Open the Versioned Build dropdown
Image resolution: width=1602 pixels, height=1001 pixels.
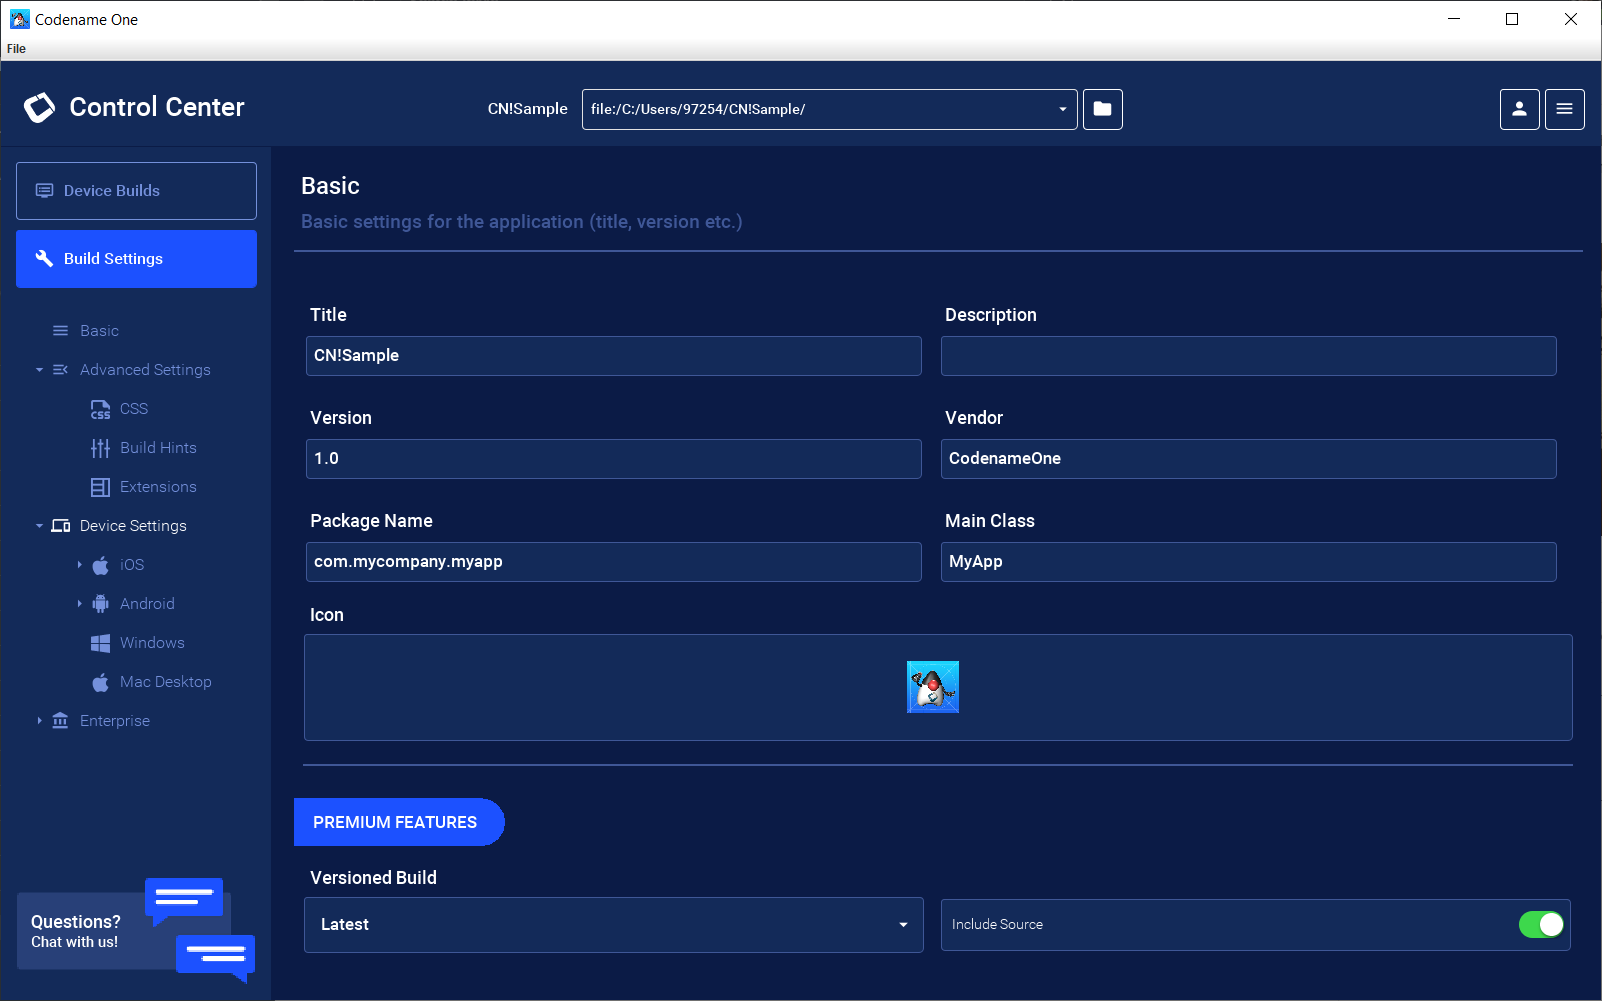point(903,924)
